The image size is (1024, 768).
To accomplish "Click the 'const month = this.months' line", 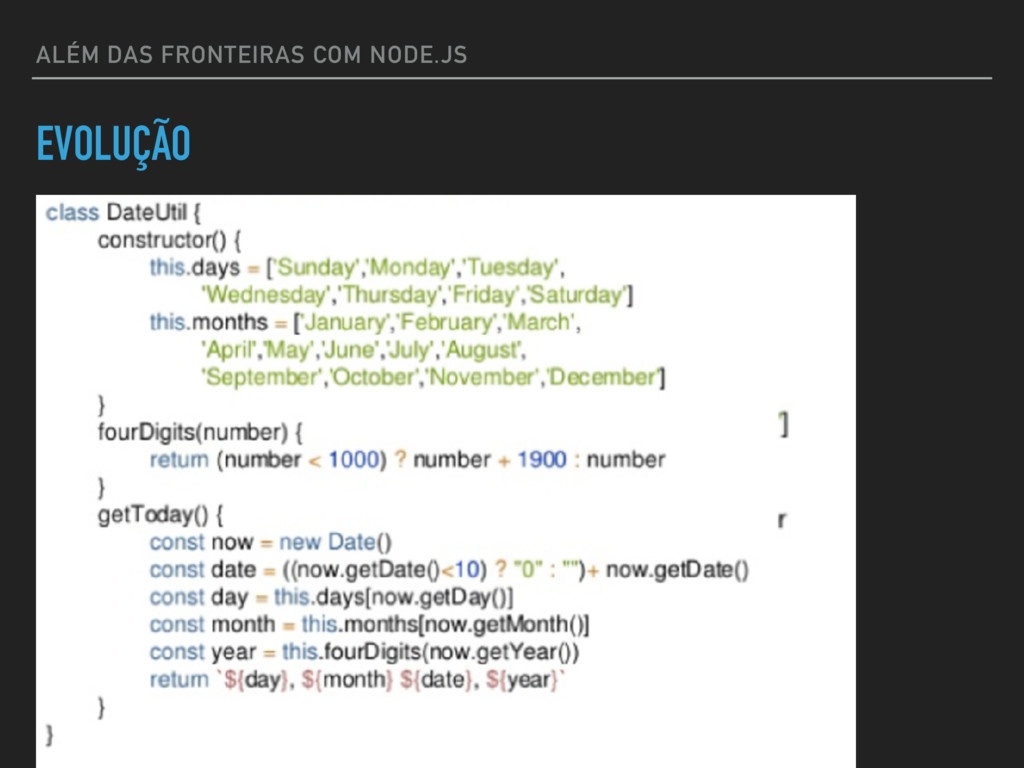I will tap(370, 624).
